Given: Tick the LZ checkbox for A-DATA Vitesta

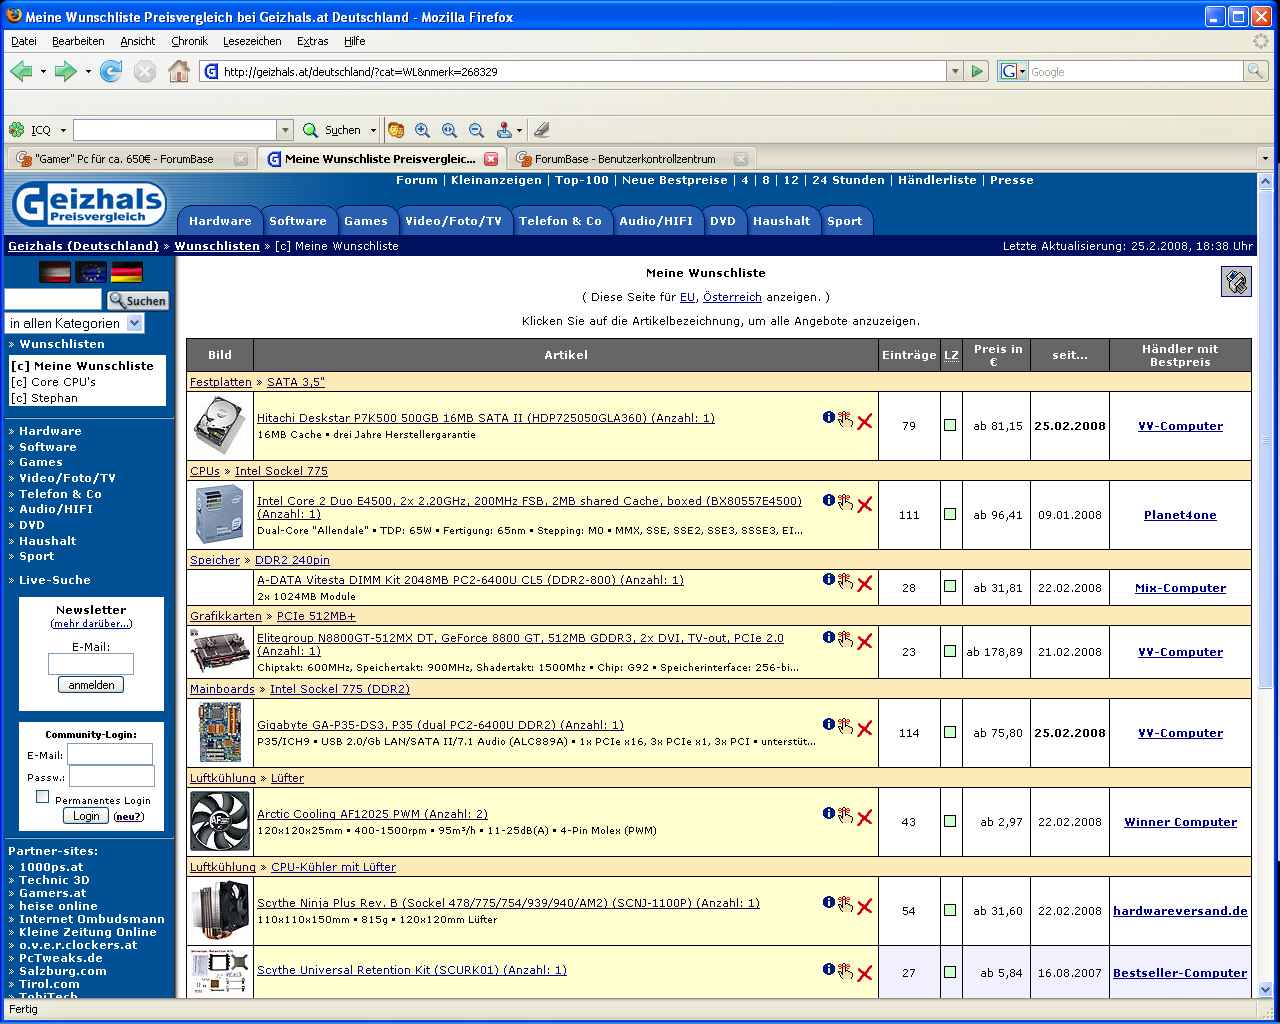Looking at the screenshot, I should [950, 587].
